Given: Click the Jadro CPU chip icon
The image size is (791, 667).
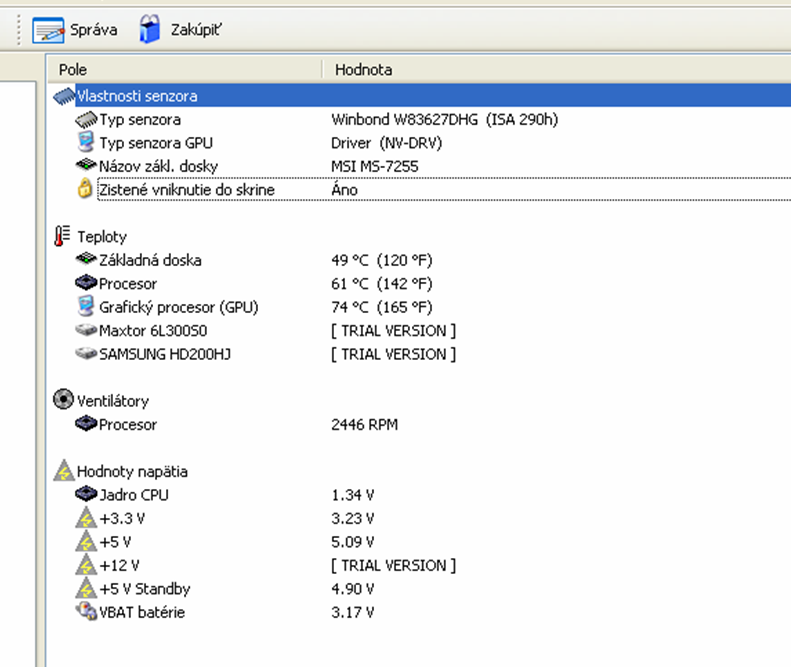Looking at the screenshot, I should (x=86, y=493).
